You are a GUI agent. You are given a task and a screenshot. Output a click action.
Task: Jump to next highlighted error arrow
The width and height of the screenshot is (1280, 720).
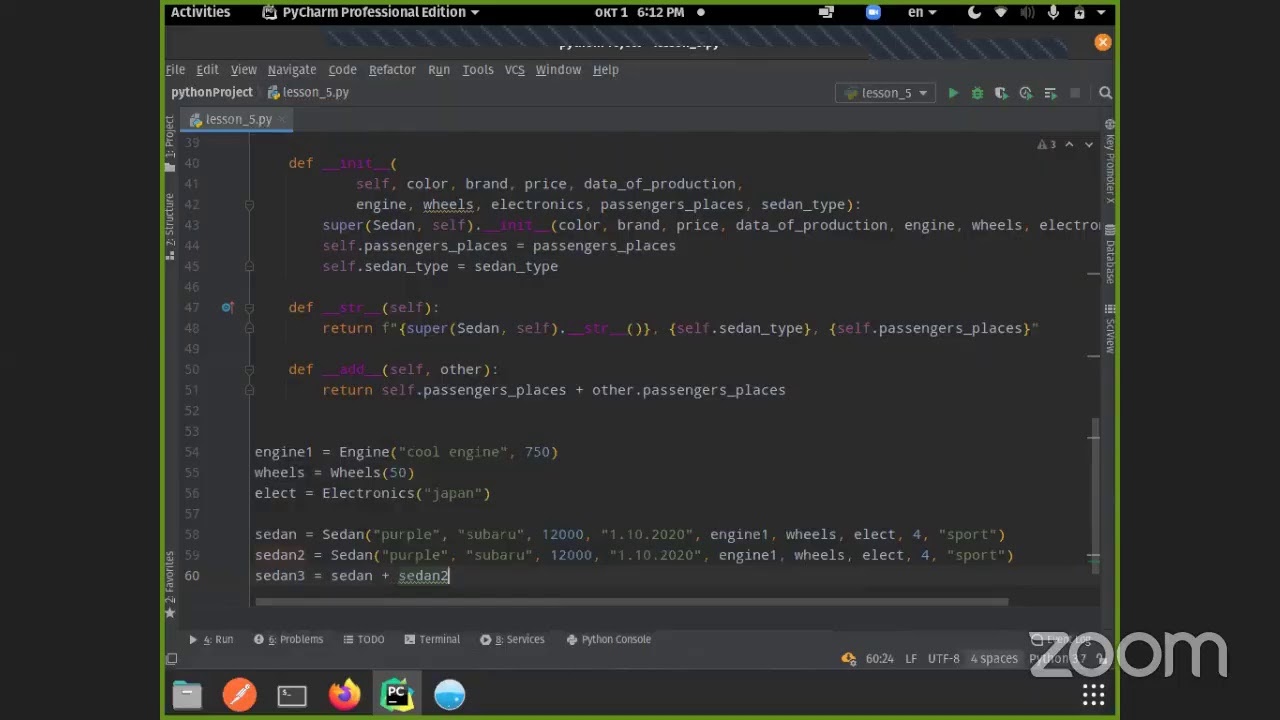pyautogui.click(x=1089, y=145)
